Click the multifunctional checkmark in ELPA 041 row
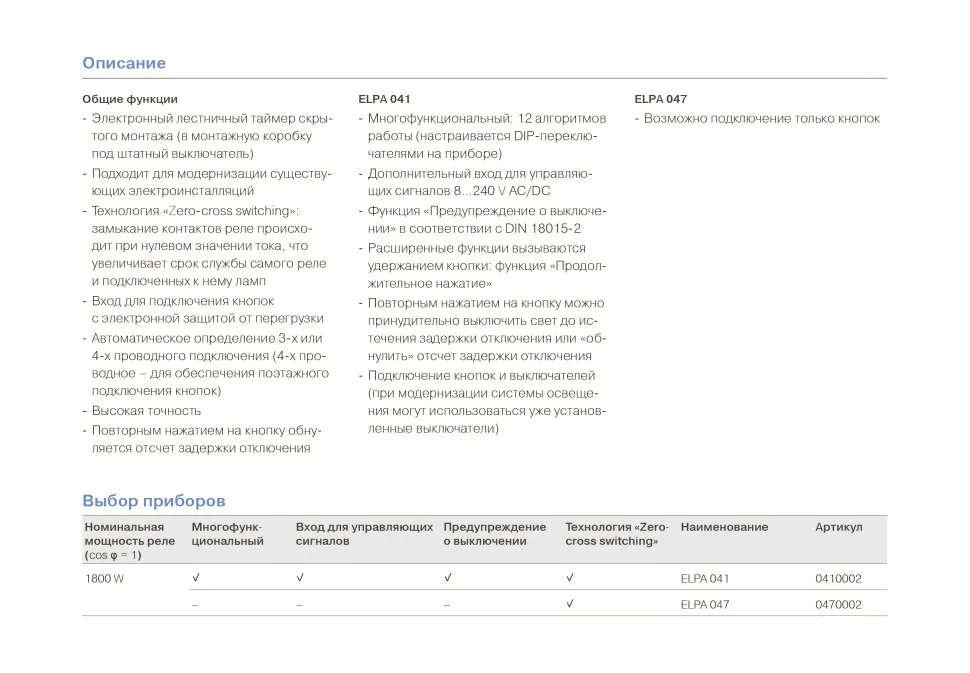970x673 pixels. (x=195, y=578)
